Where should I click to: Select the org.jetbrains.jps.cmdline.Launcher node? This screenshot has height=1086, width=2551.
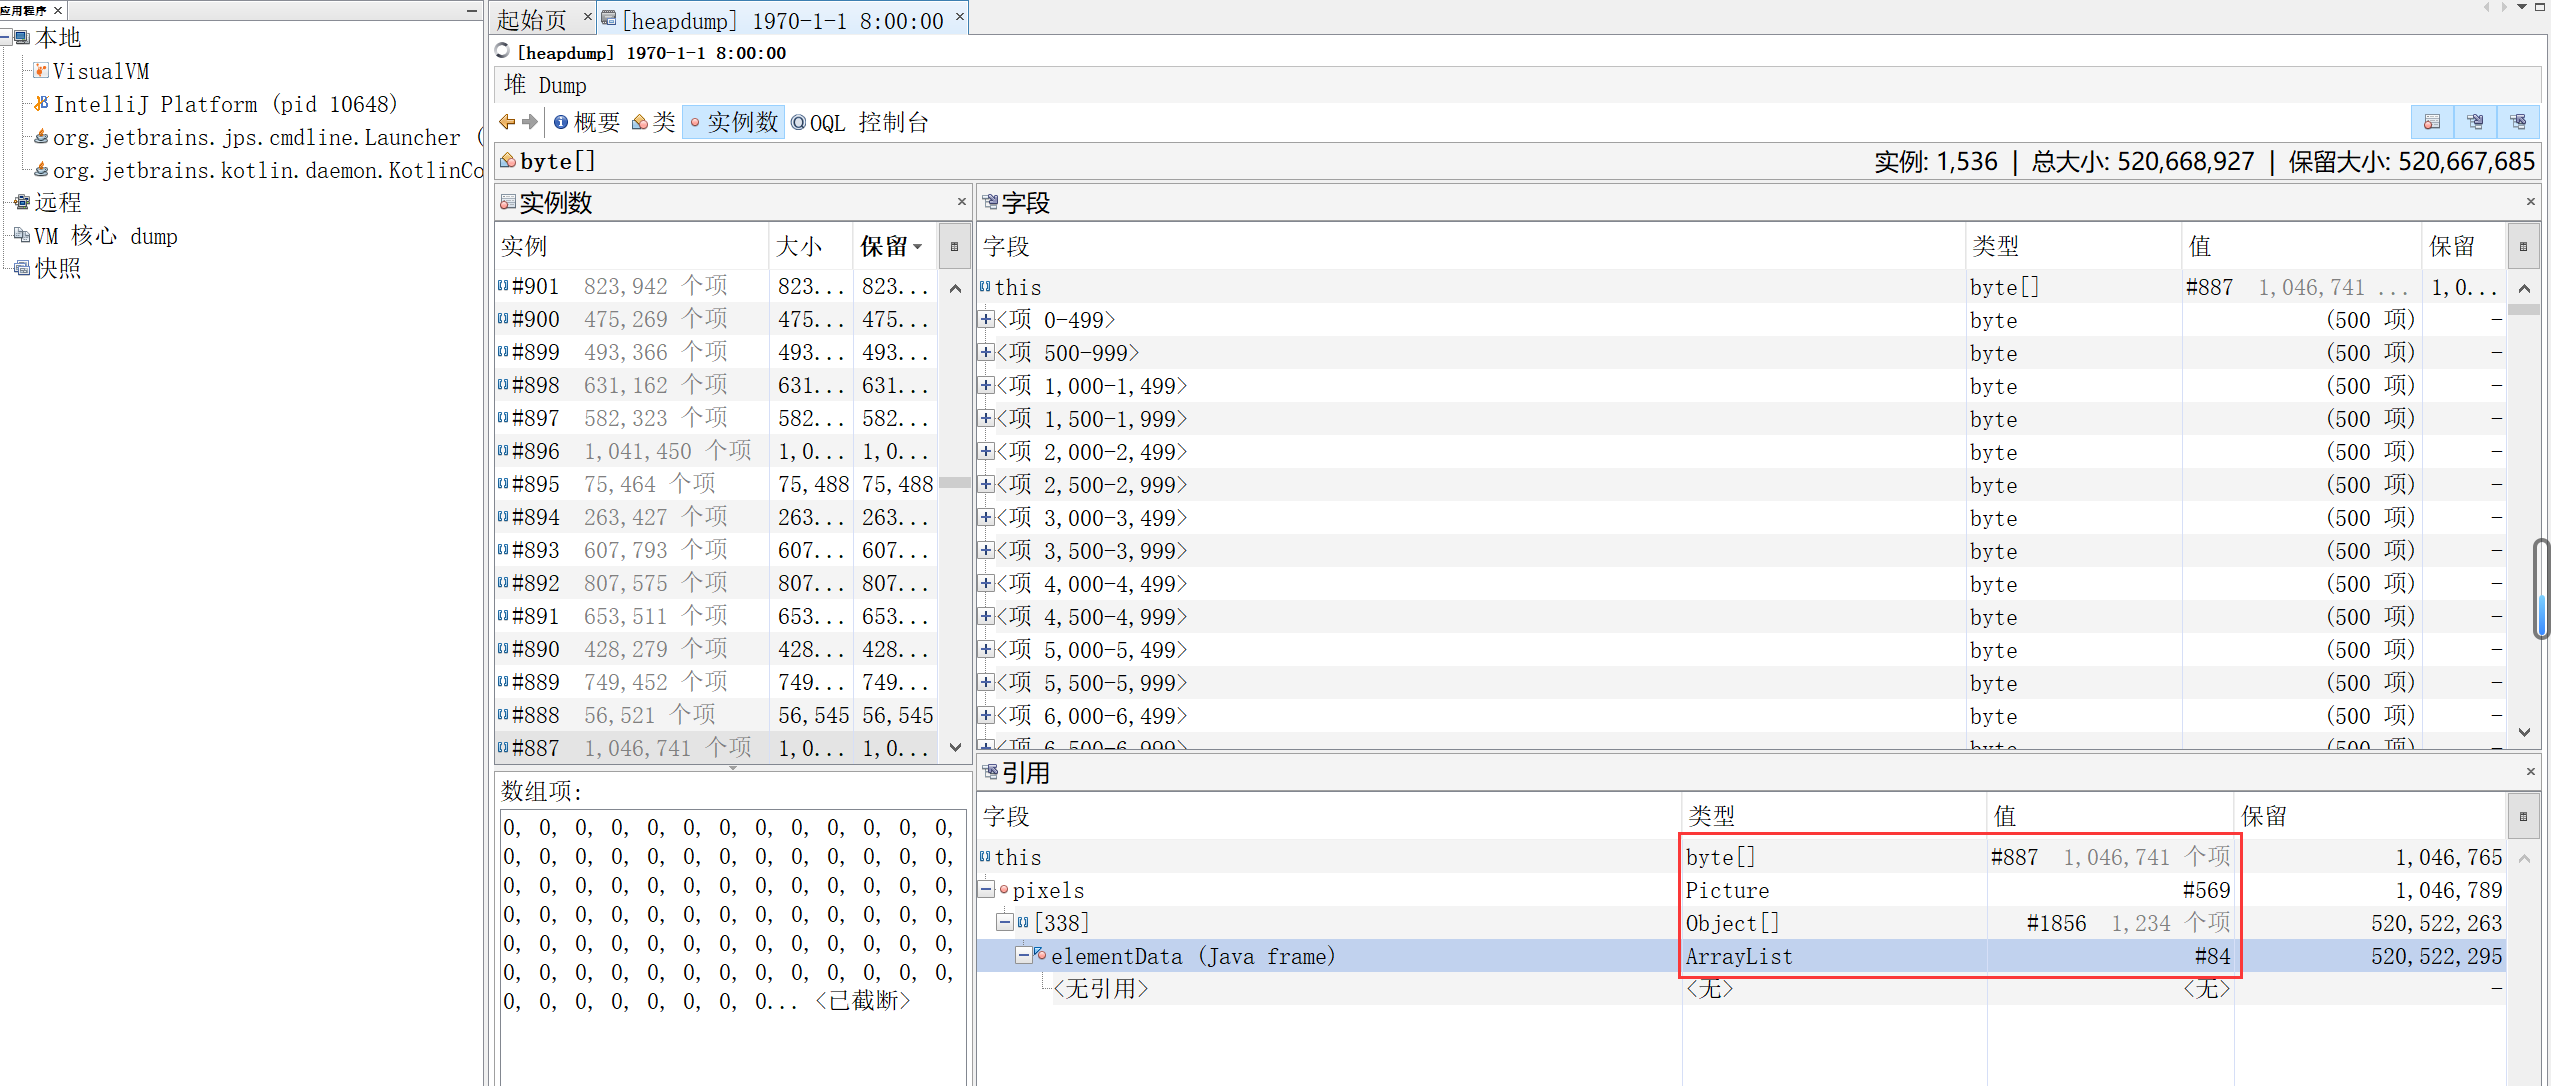[x=258, y=137]
